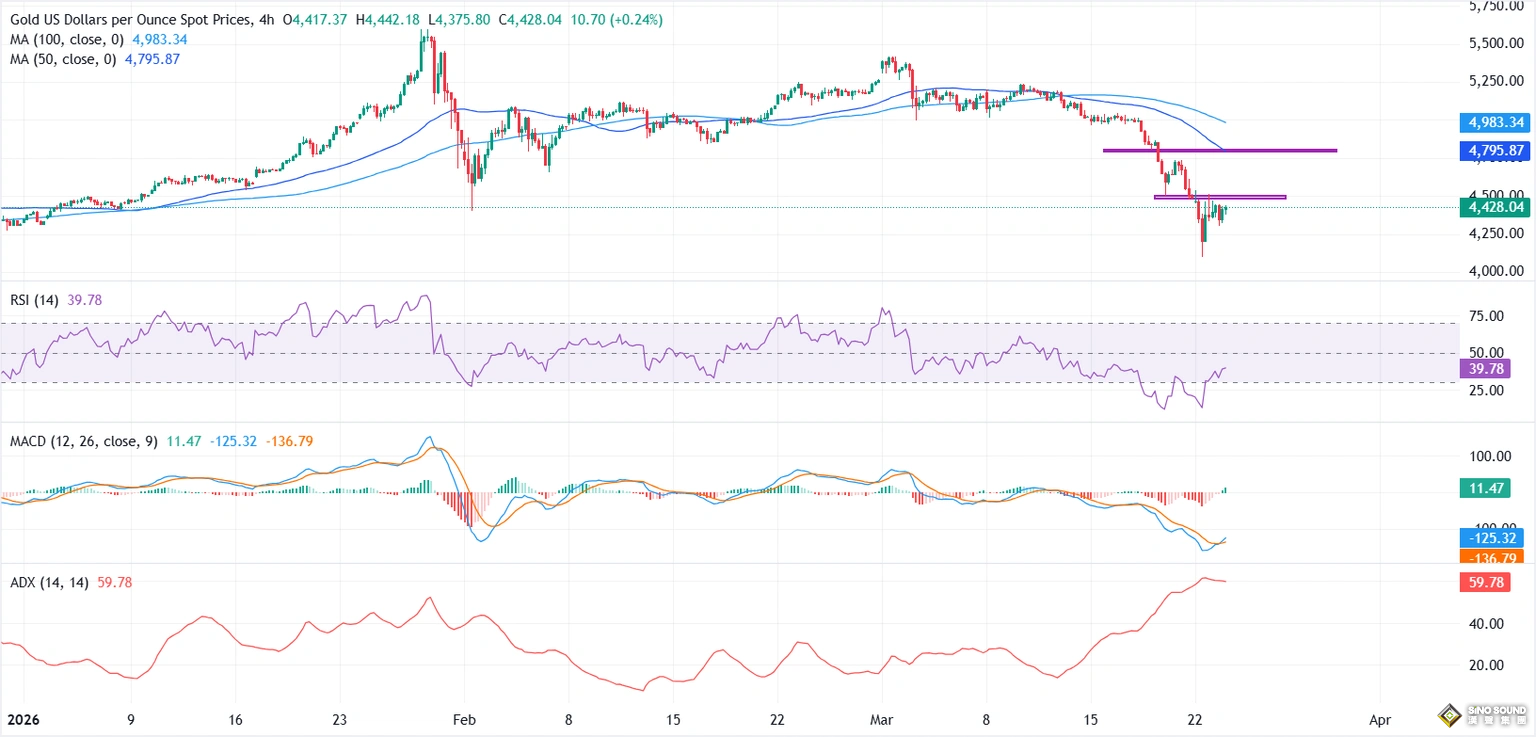Click the blue MA 50 price flag 4,795.87

point(1495,150)
